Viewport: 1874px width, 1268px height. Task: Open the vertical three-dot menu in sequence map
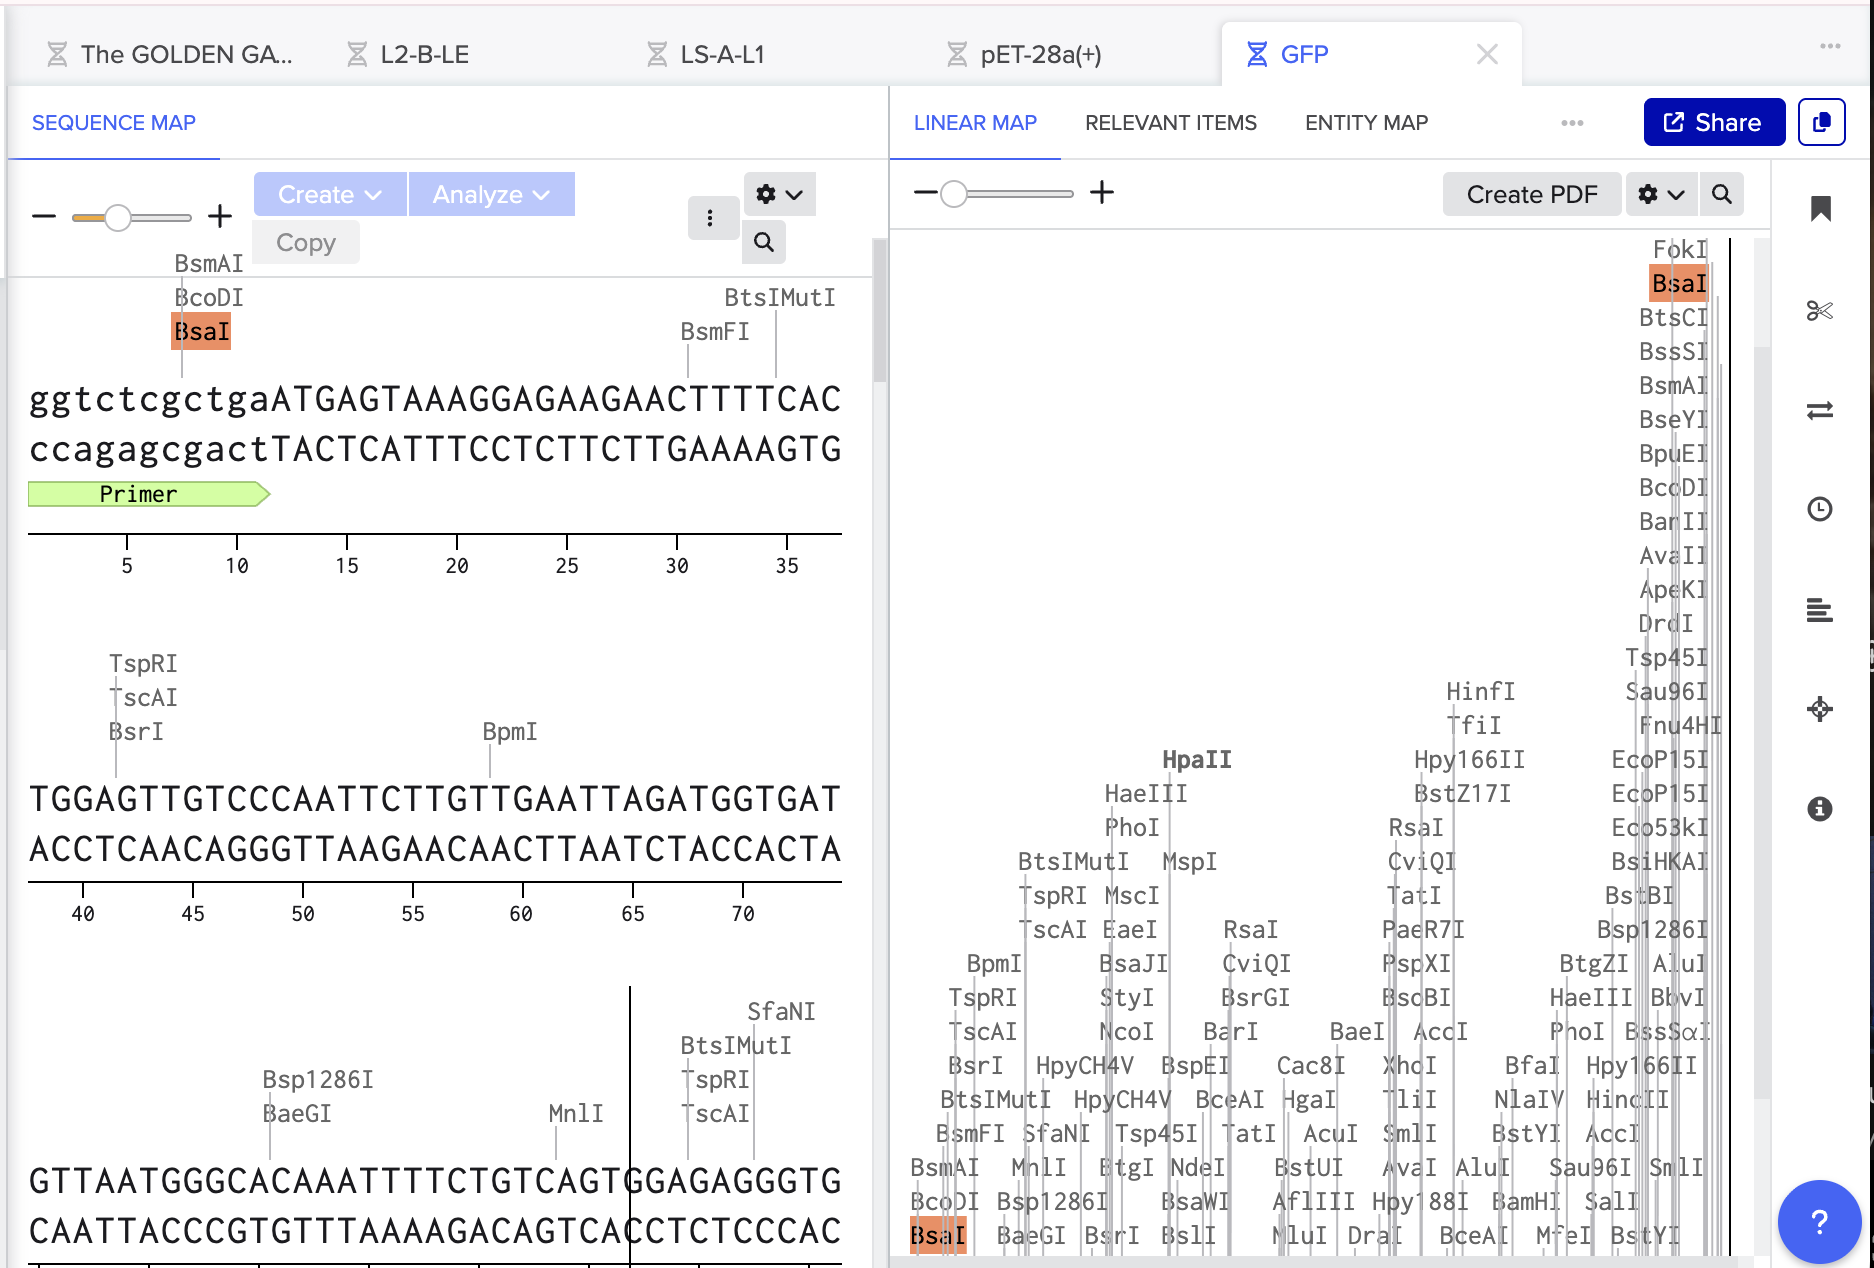[x=710, y=218]
